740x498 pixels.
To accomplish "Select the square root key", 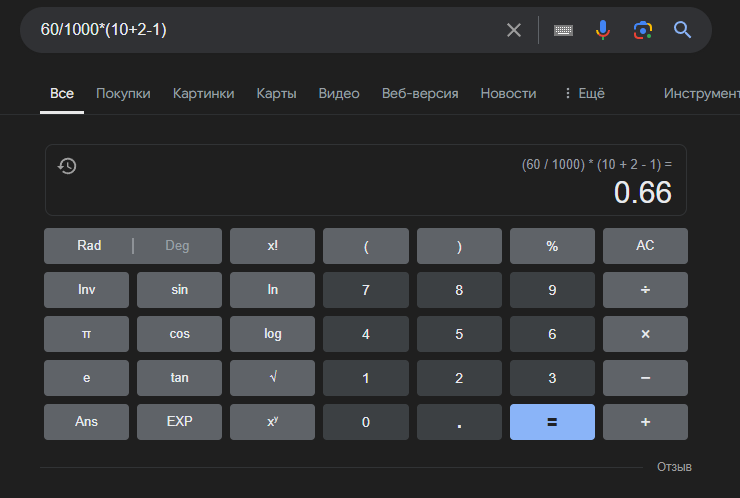I will (x=272, y=378).
